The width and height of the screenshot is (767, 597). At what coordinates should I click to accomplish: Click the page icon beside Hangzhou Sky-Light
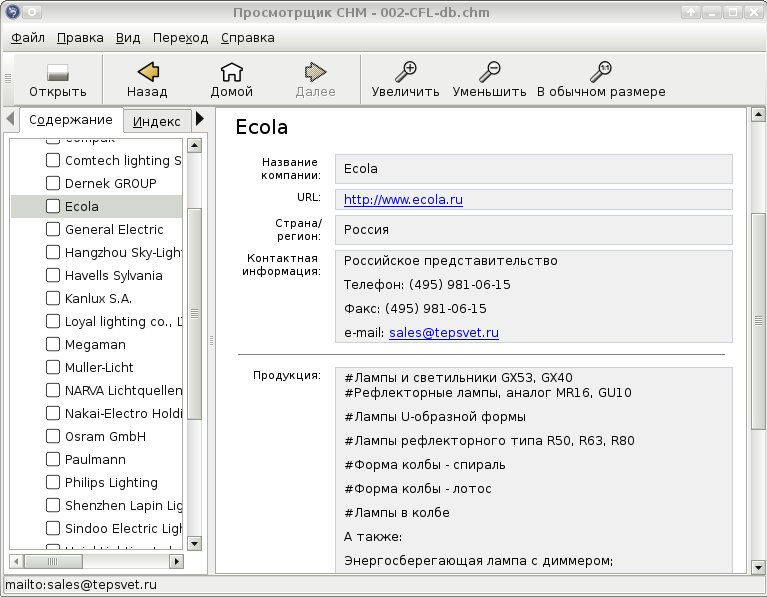53,252
